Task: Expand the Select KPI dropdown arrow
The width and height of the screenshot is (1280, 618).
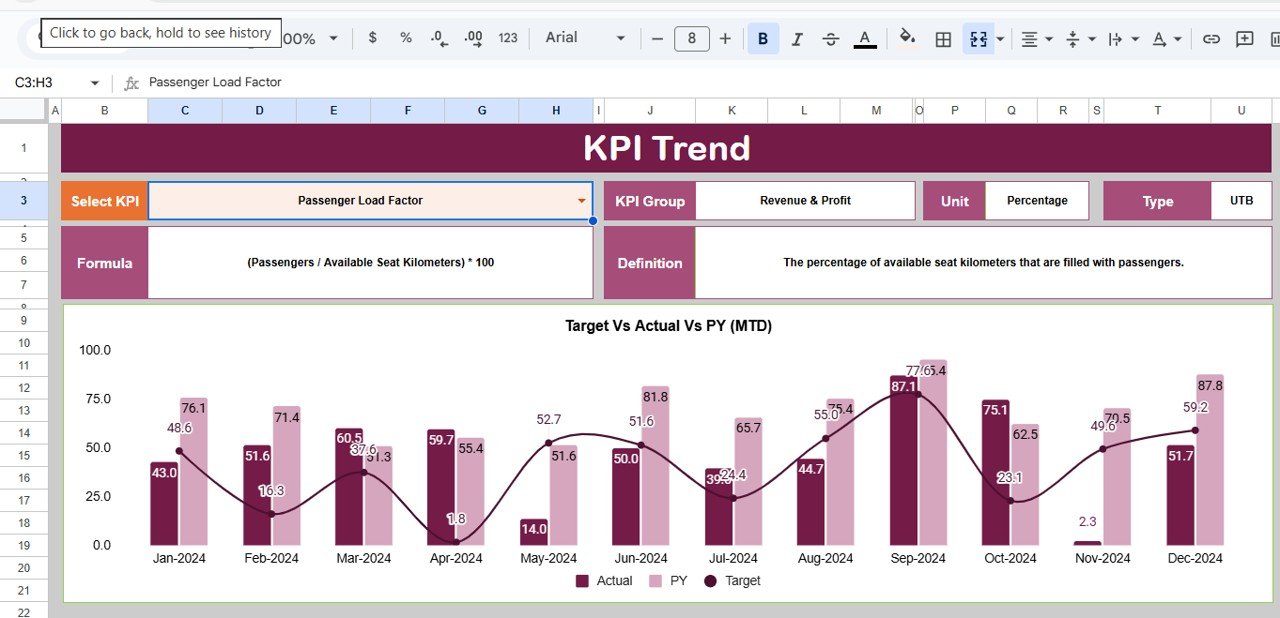Action: pos(581,201)
